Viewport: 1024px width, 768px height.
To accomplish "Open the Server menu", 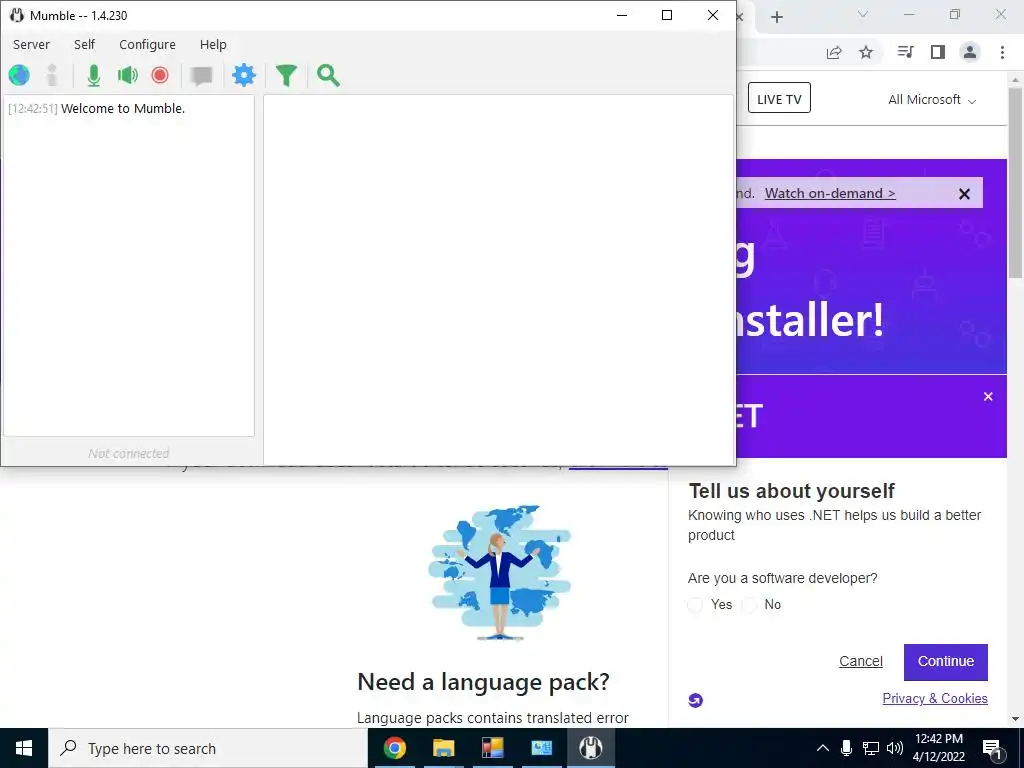I will 31,44.
